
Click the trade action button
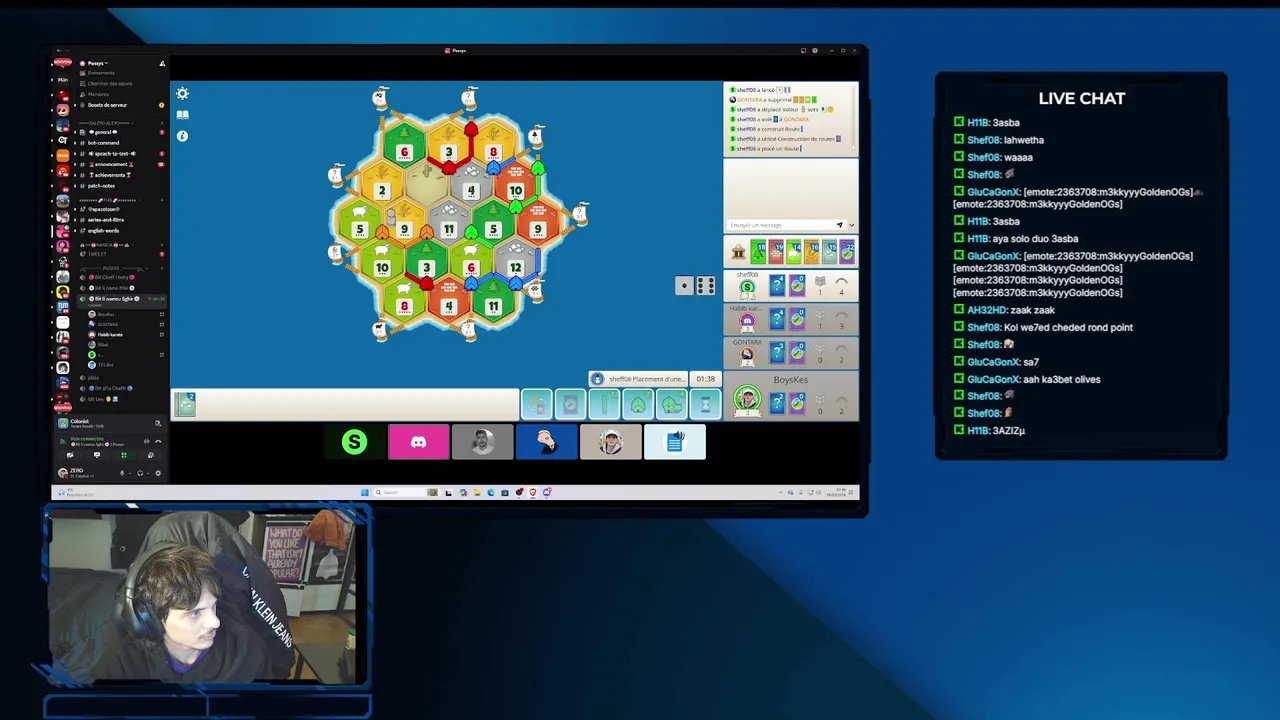[537, 404]
